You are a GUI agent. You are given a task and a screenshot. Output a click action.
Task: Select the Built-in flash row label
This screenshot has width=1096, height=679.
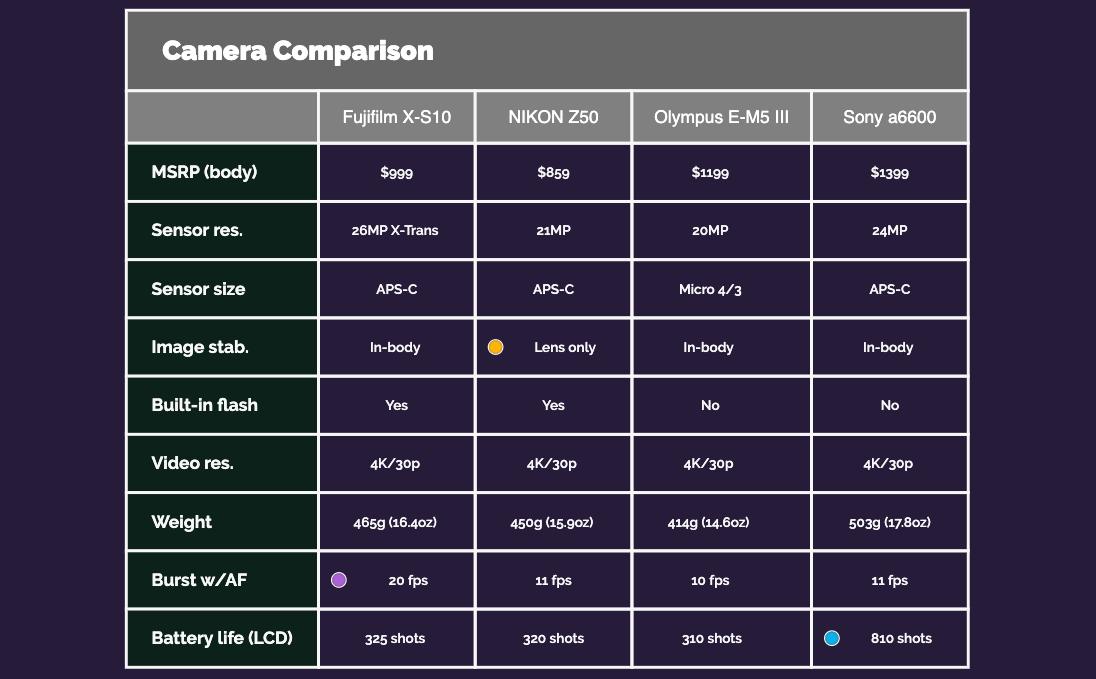[204, 405]
